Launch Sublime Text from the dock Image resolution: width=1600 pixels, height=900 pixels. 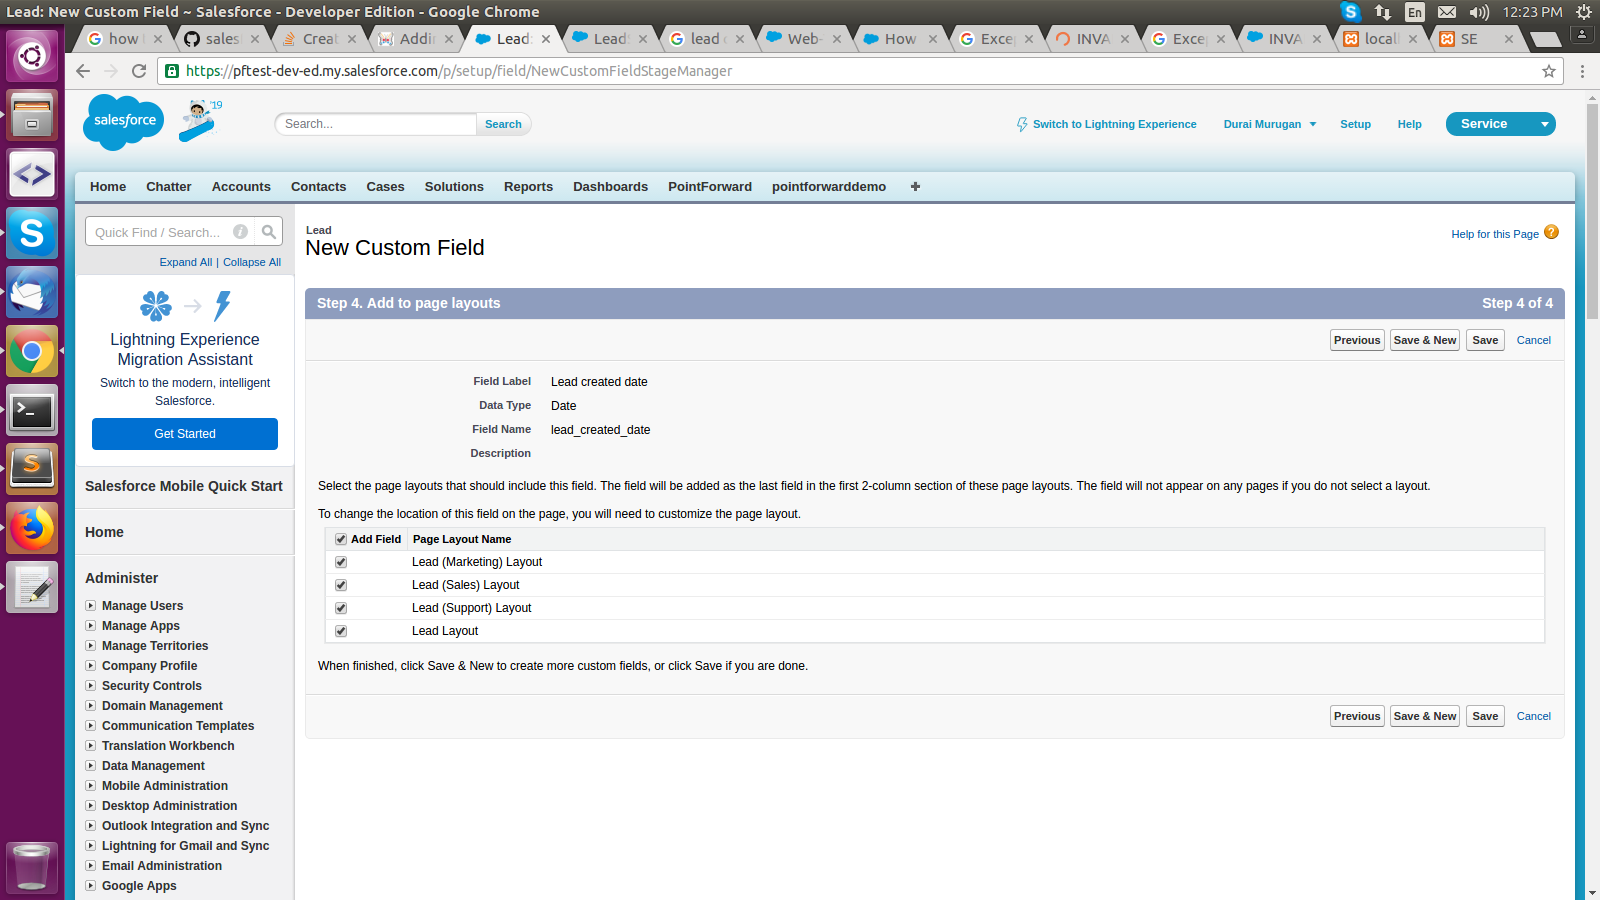[32, 469]
